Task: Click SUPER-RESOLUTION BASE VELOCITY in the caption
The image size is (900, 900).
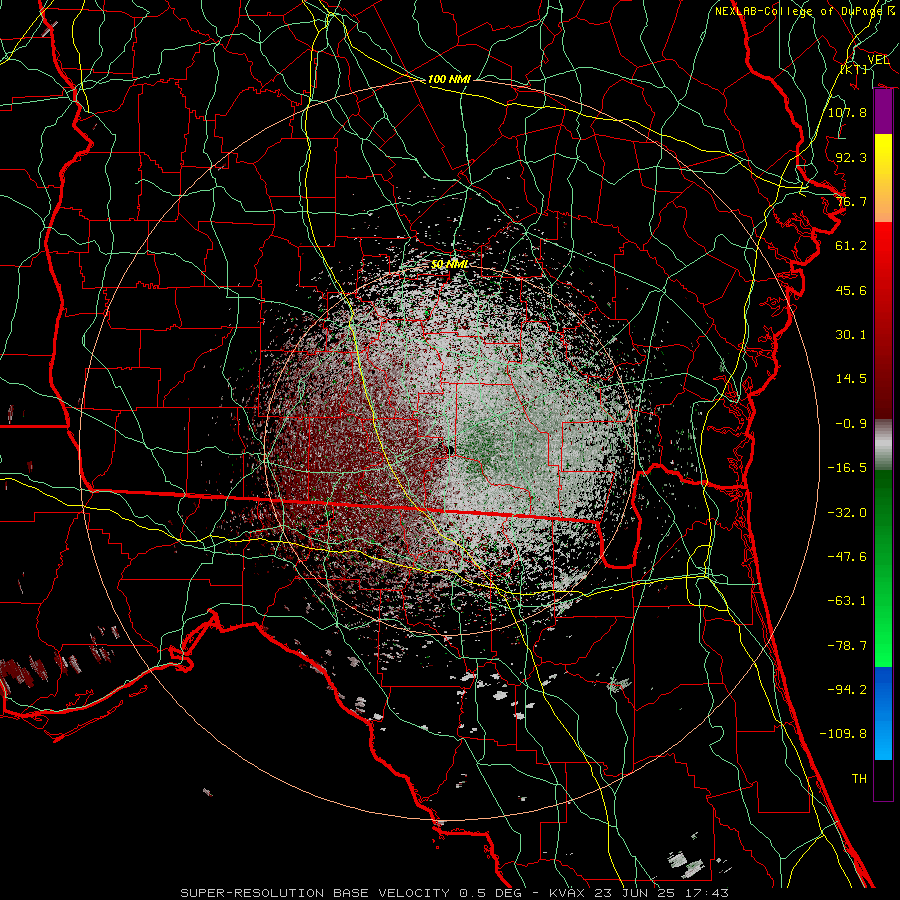Action: (315, 893)
